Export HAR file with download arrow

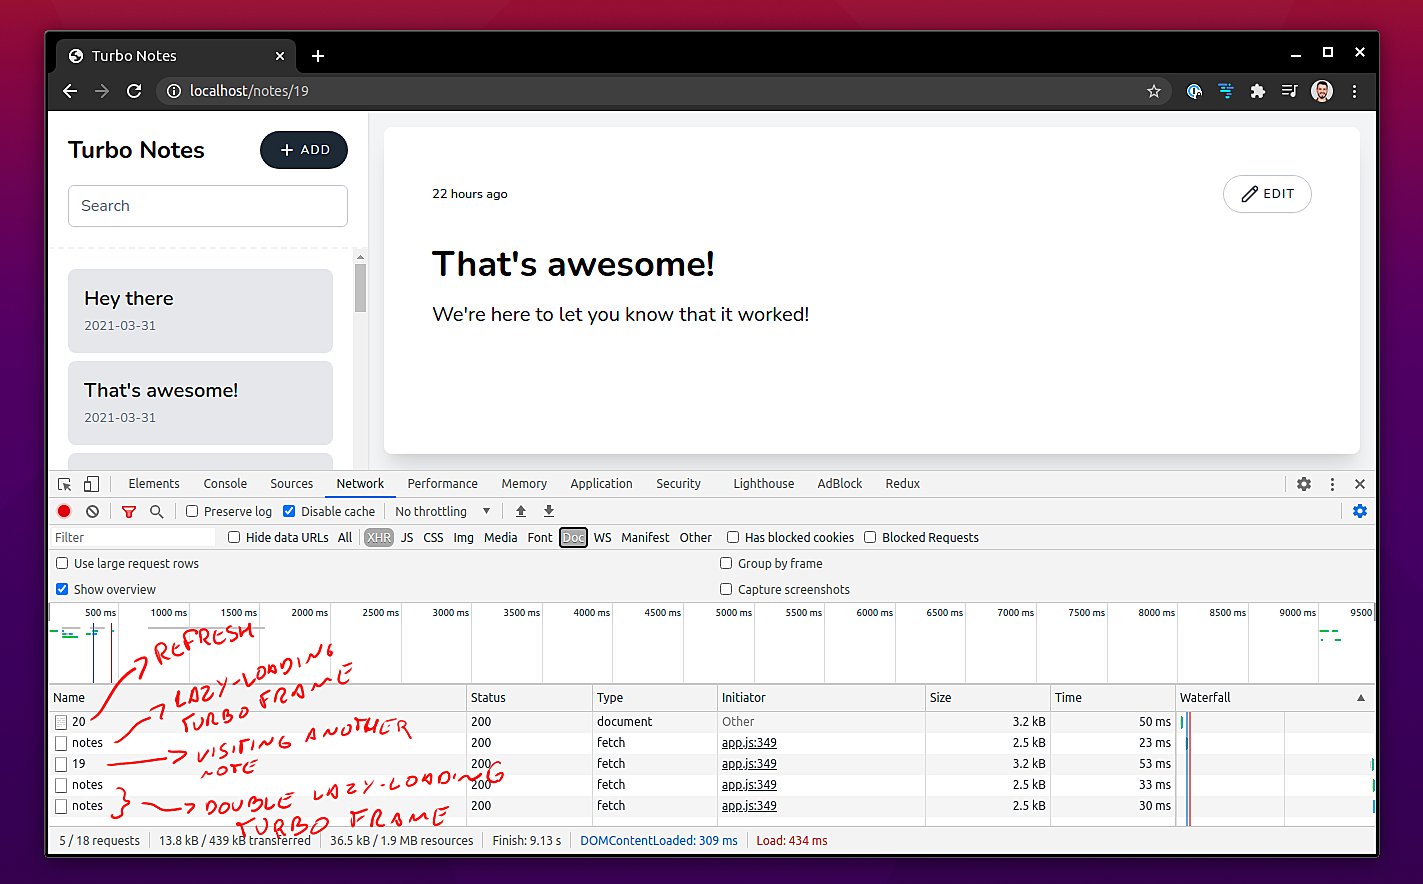click(x=549, y=511)
